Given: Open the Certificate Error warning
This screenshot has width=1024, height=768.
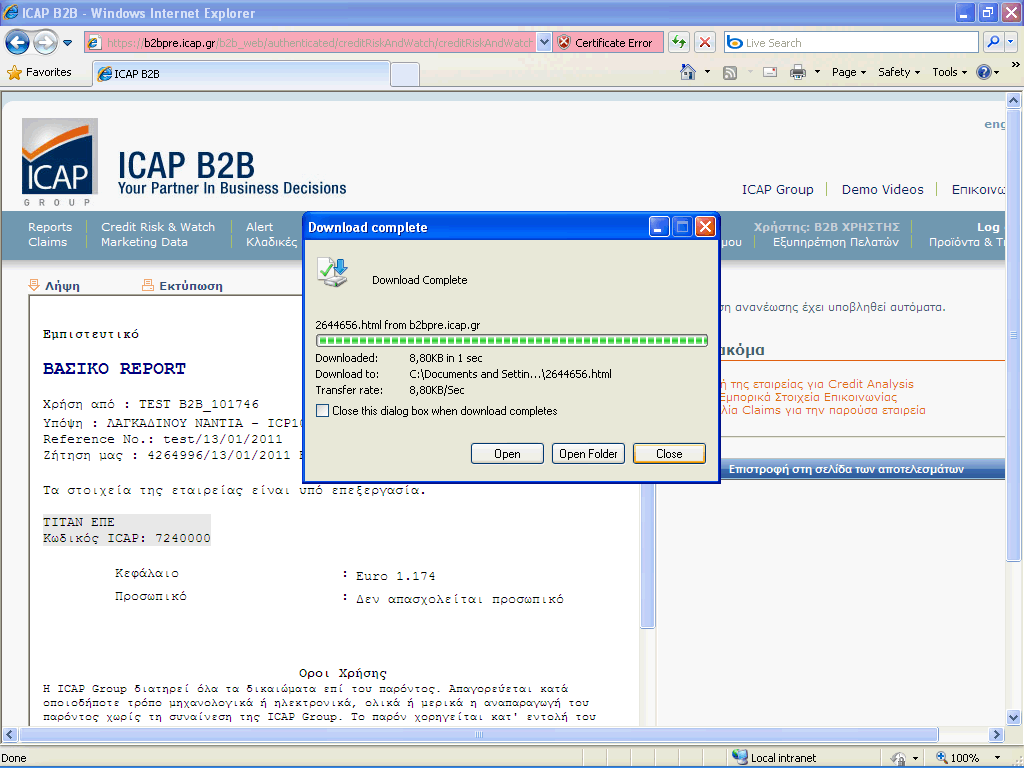Looking at the screenshot, I should pyautogui.click(x=607, y=43).
